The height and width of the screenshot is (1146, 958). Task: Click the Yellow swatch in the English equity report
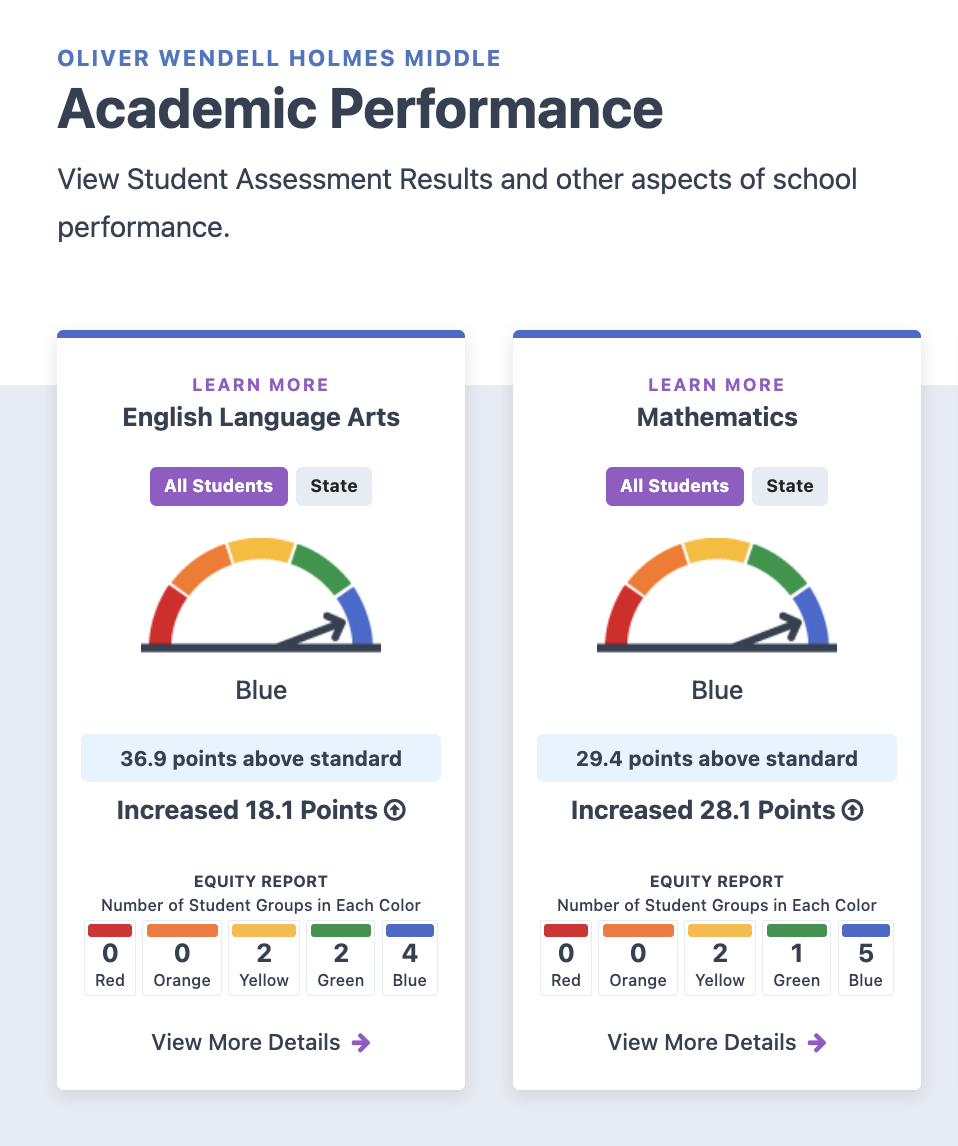264,931
